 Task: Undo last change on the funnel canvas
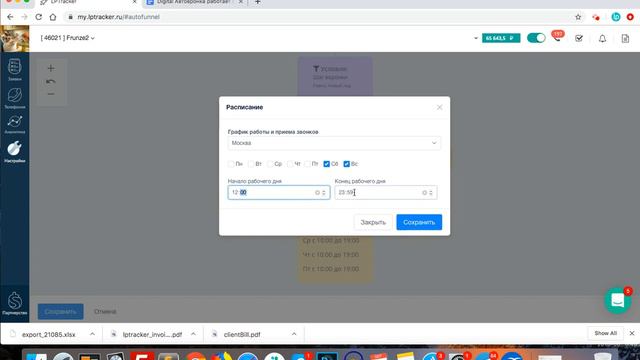point(51,82)
